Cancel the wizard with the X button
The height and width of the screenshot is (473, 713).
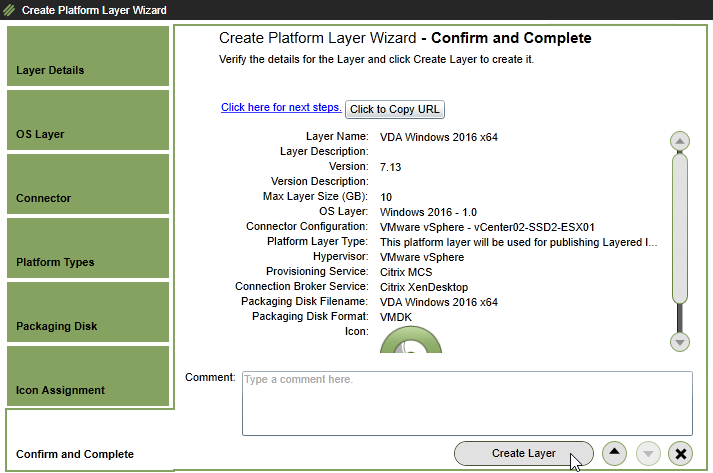pos(680,453)
